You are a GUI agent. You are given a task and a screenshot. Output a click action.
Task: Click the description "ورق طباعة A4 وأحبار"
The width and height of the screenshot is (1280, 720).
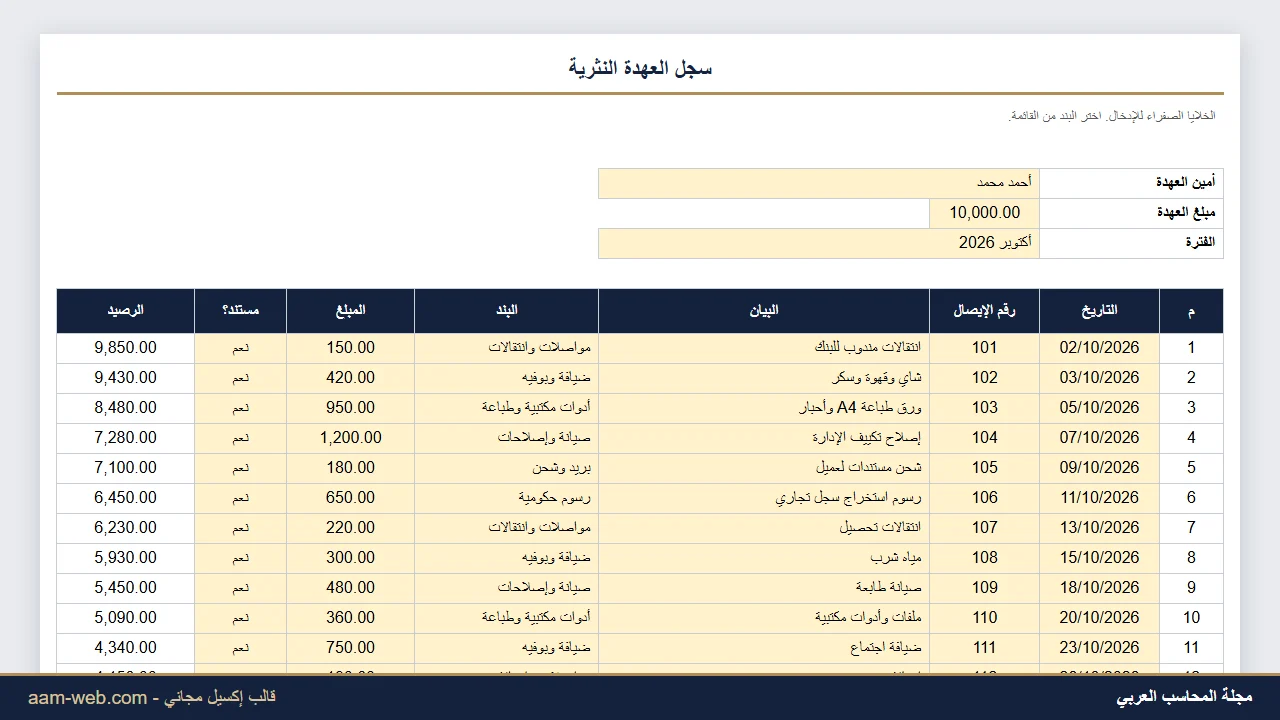[764, 408]
